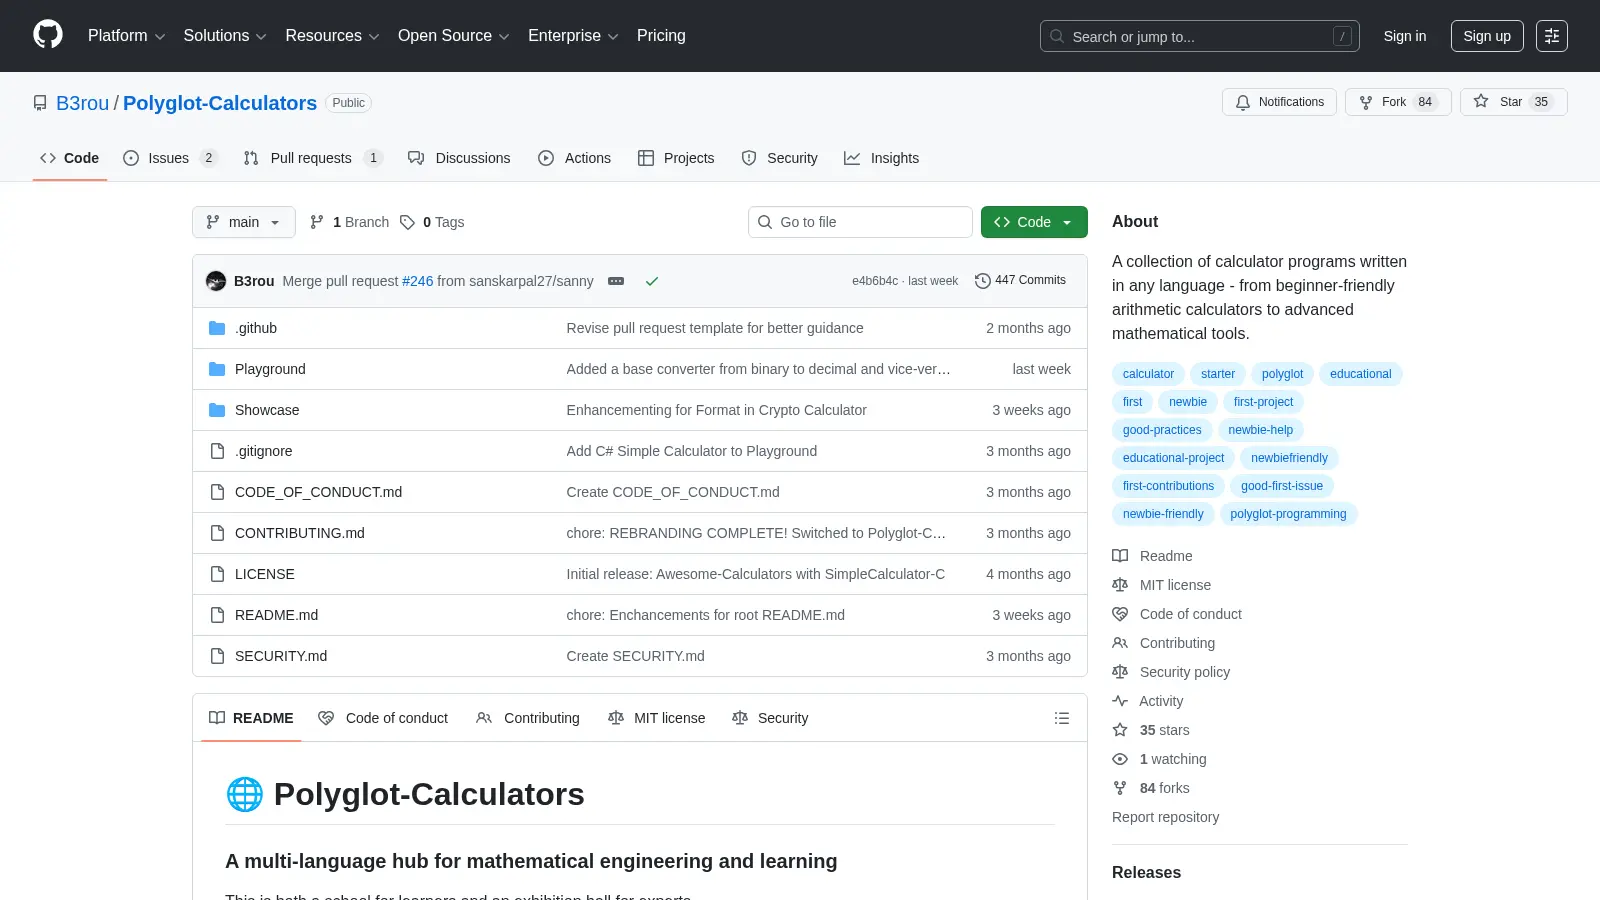
Task: Open the 447 Commits history
Action: tap(1020, 281)
